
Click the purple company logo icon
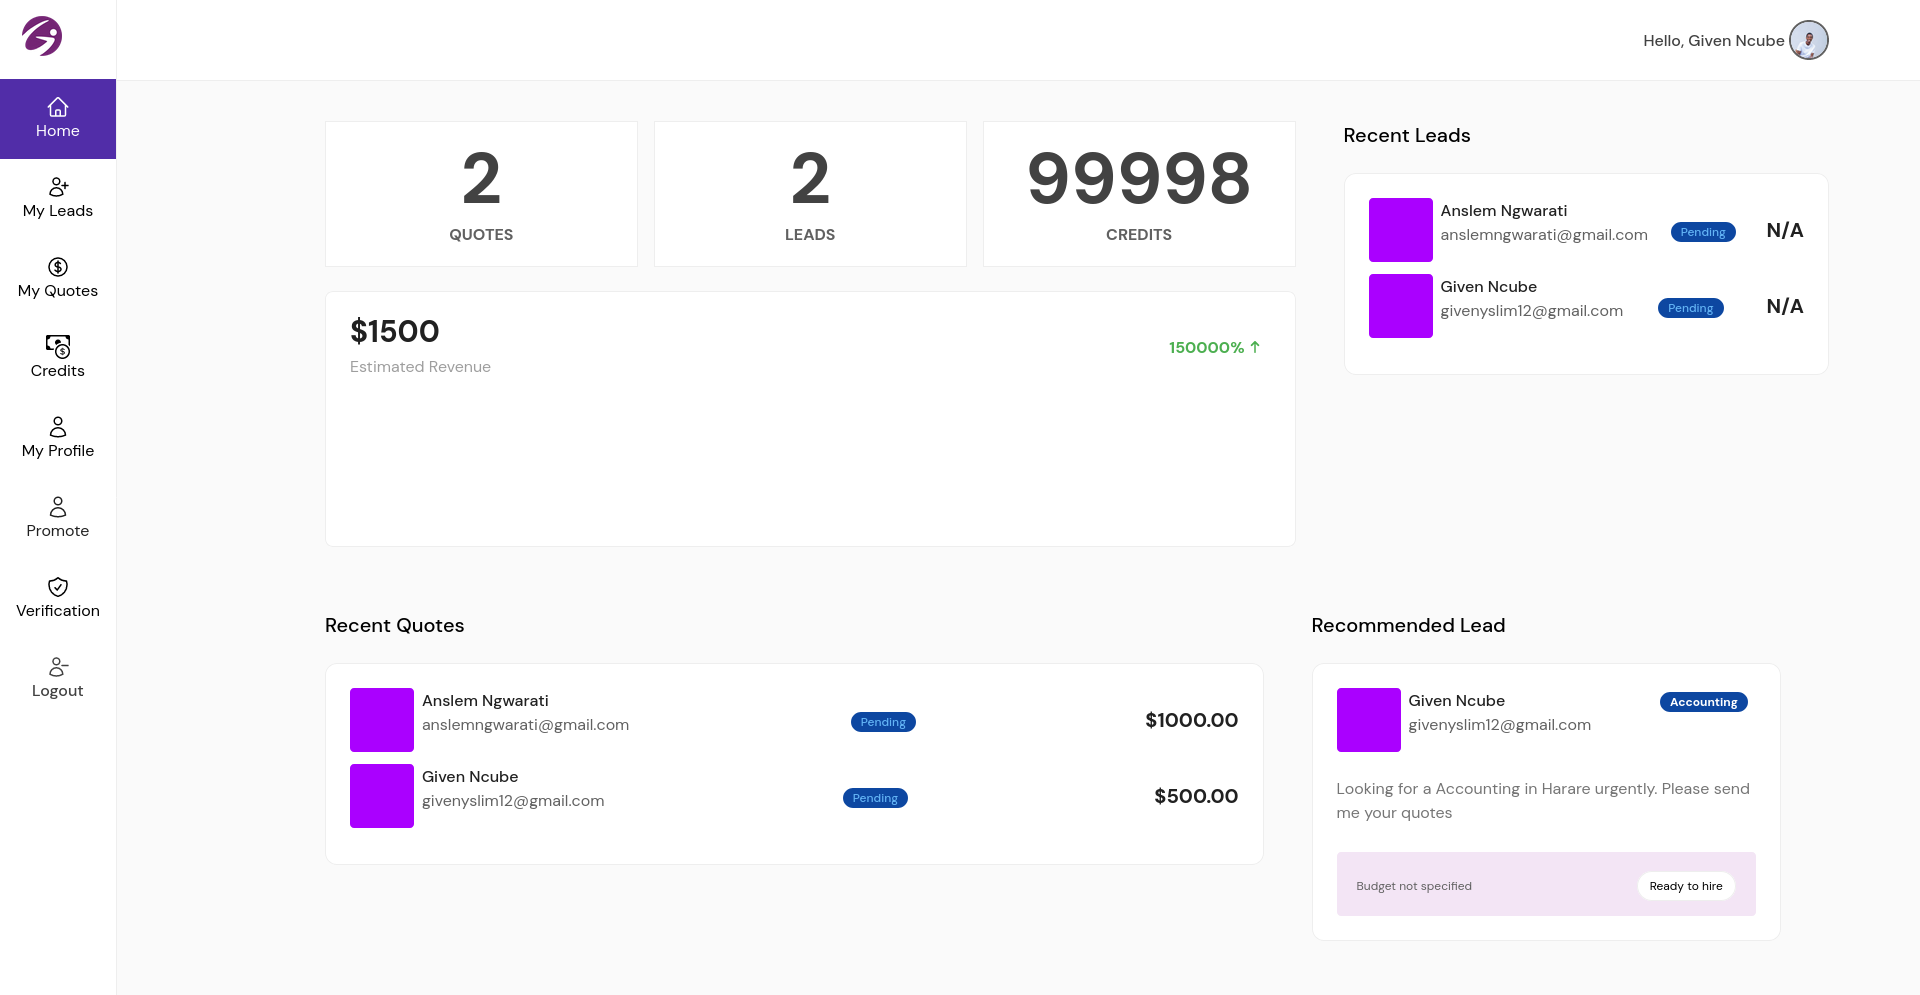(x=42, y=37)
